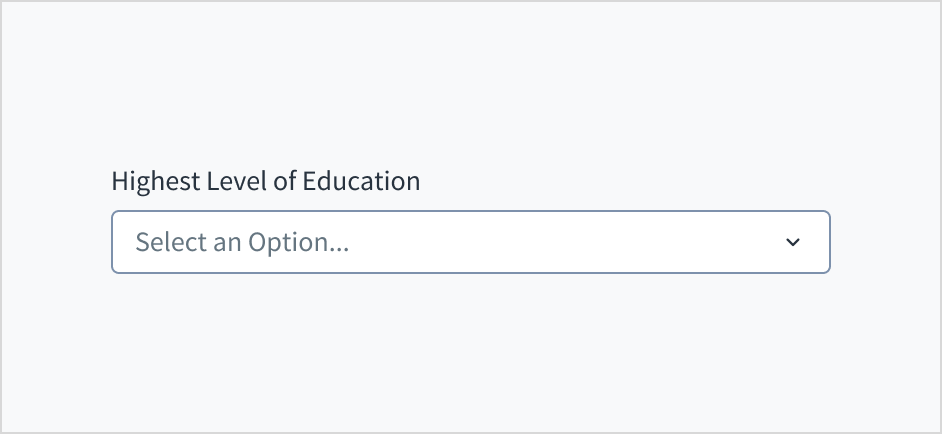
Task: Click the 'Select an Option...' placeholder text
Action: (242, 242)
